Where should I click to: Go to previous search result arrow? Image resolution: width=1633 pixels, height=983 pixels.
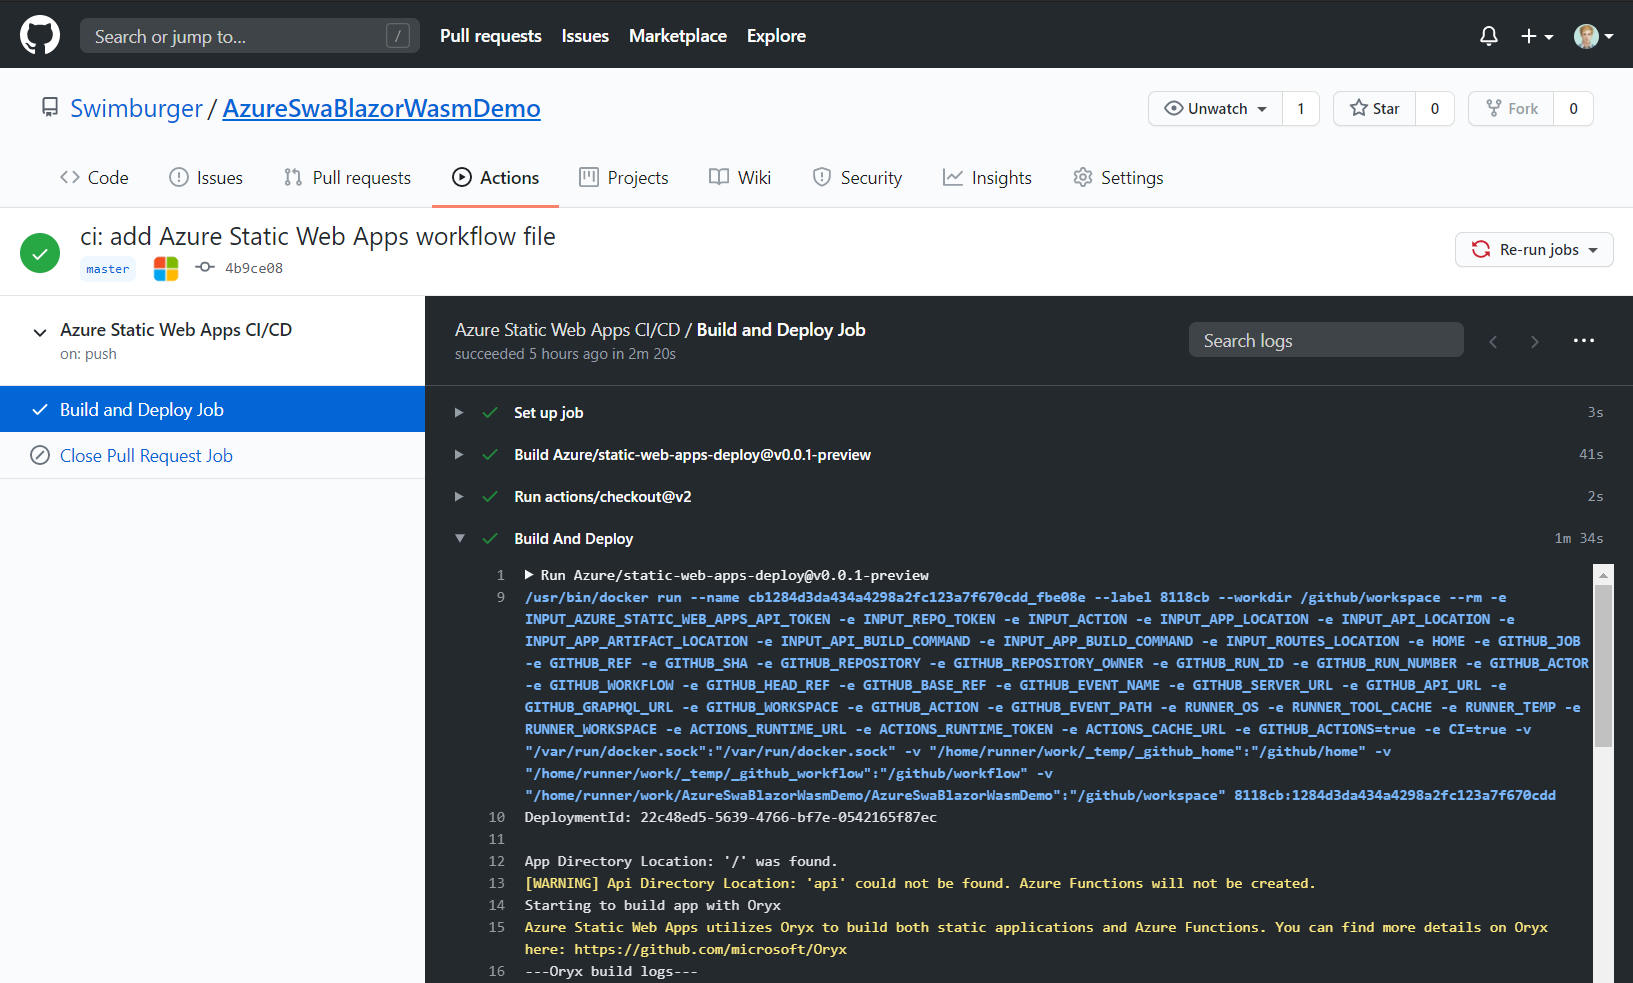pyautogui.click(x=1493, y=342)
